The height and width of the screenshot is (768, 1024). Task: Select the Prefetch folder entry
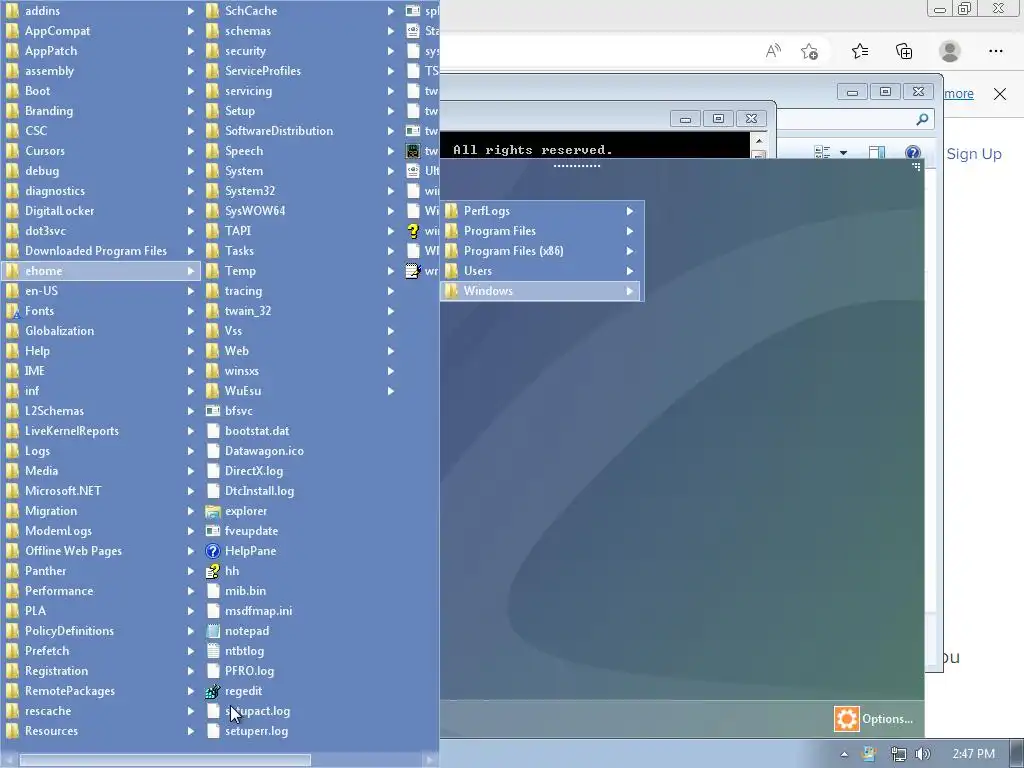point(46,651)
